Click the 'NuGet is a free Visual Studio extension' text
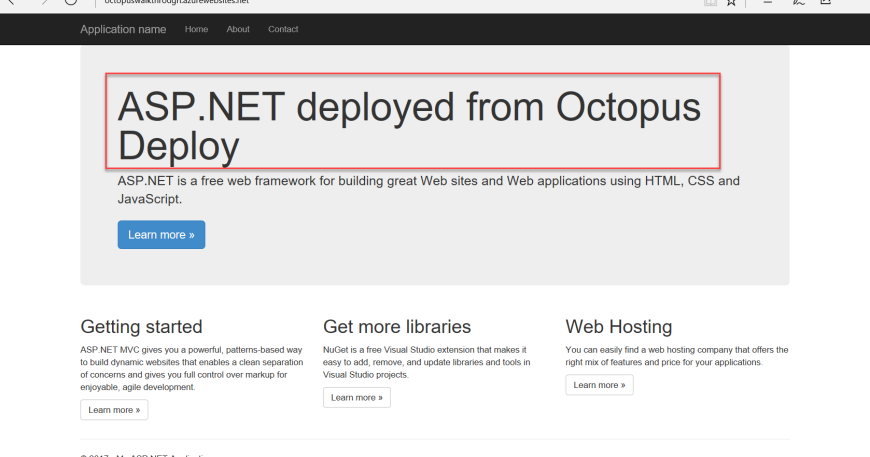 [x=427, y=362]
